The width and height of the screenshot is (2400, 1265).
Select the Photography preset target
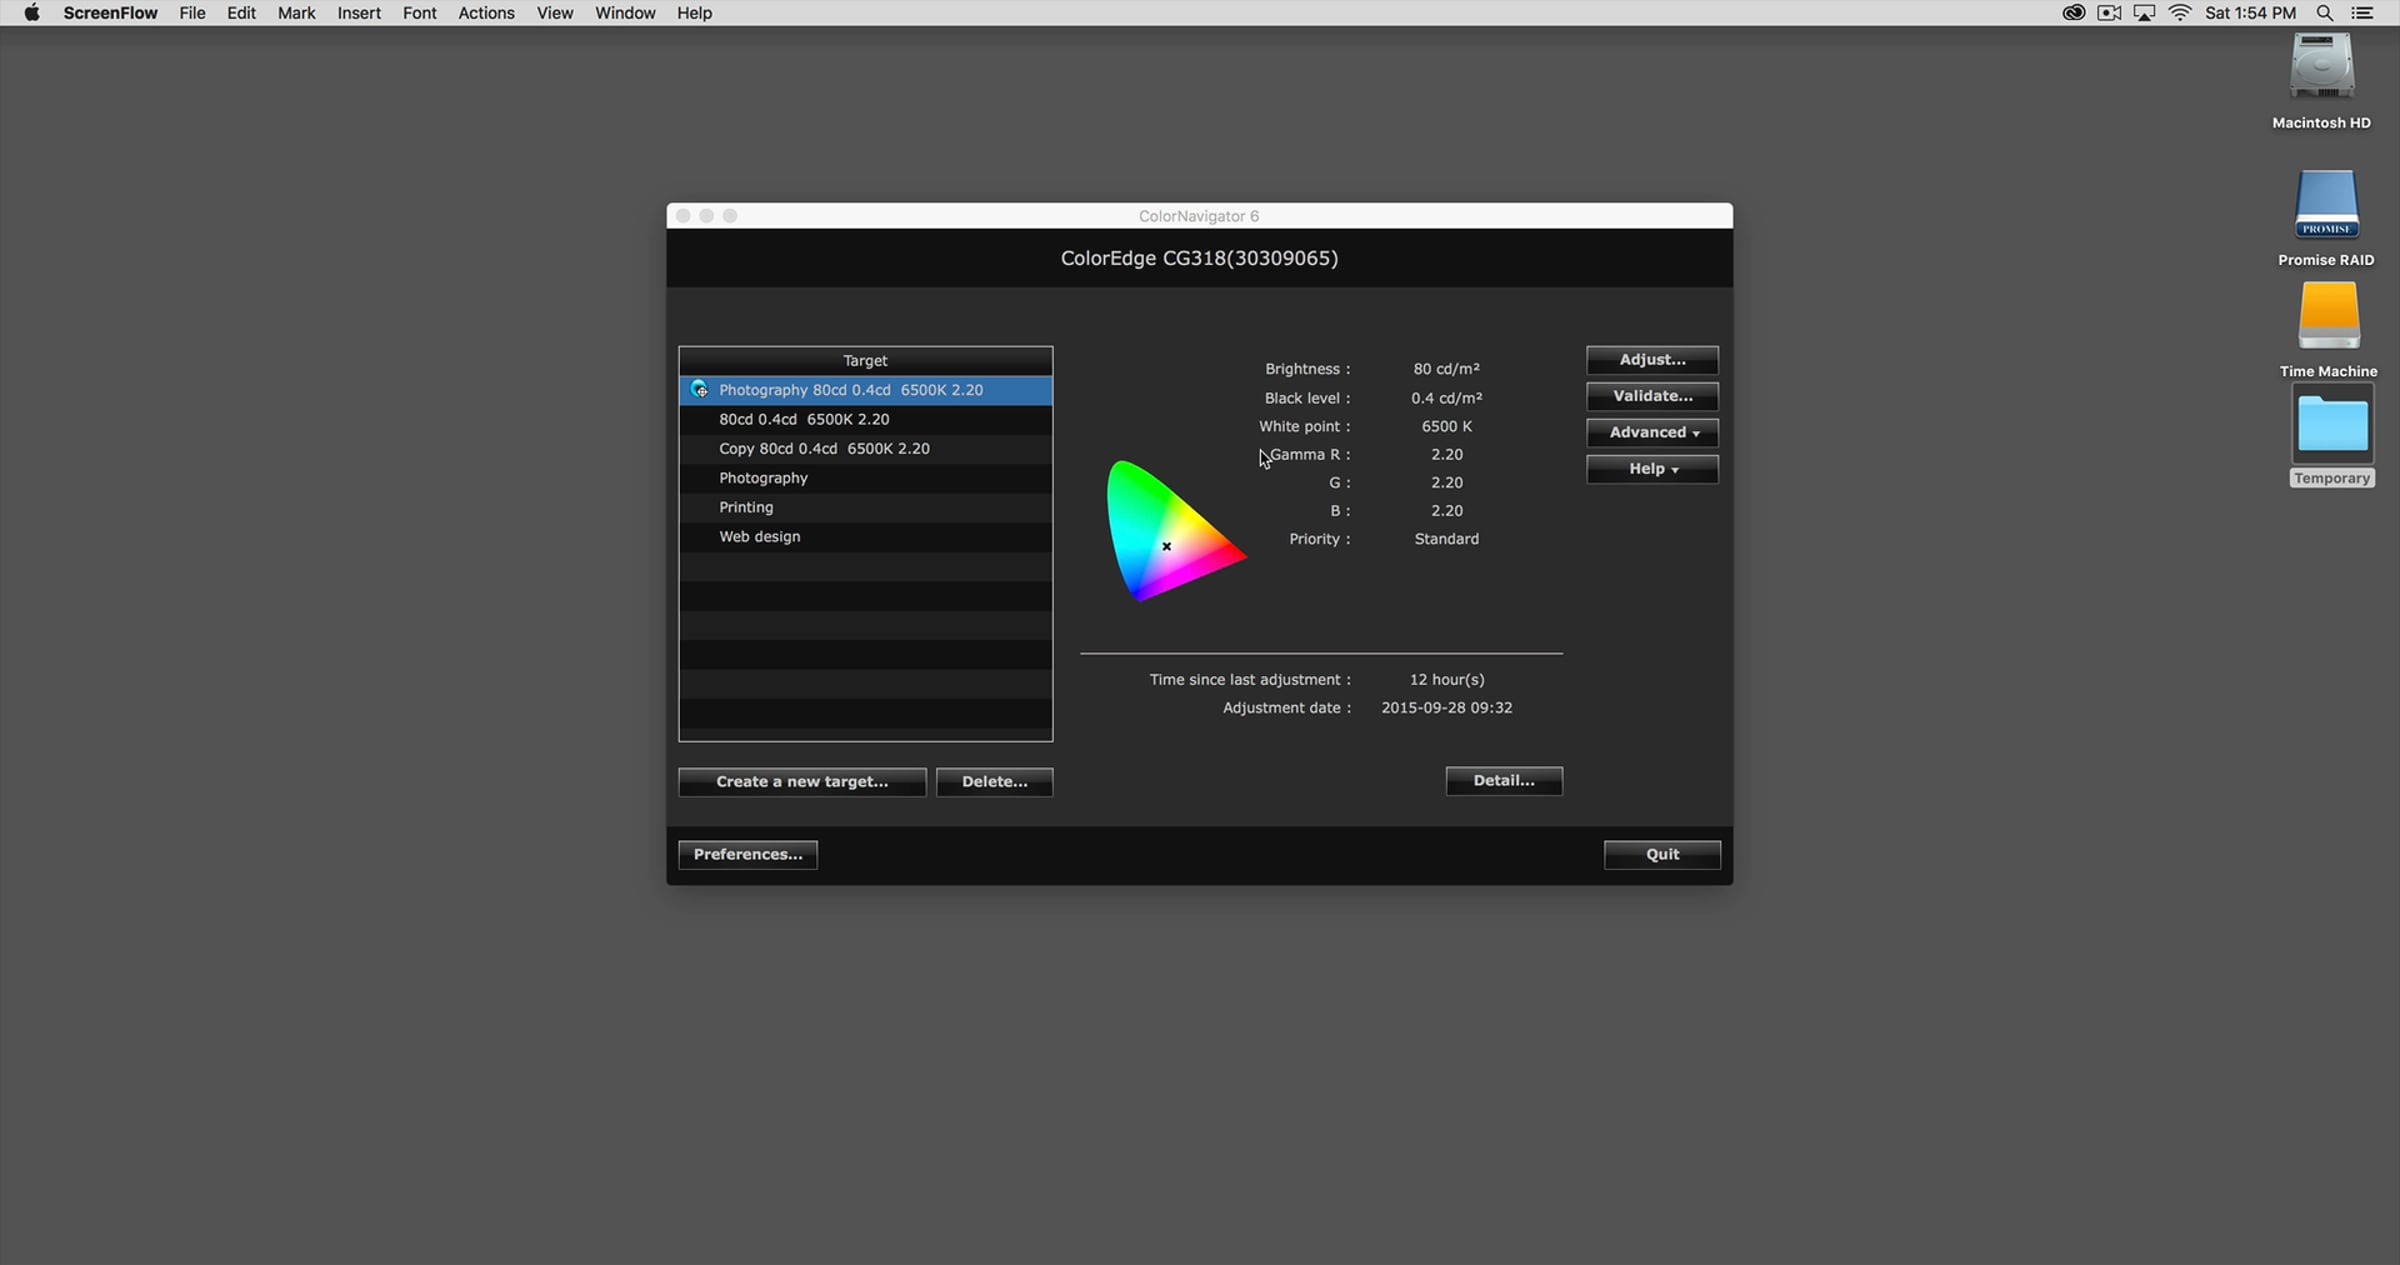point(866,478)
